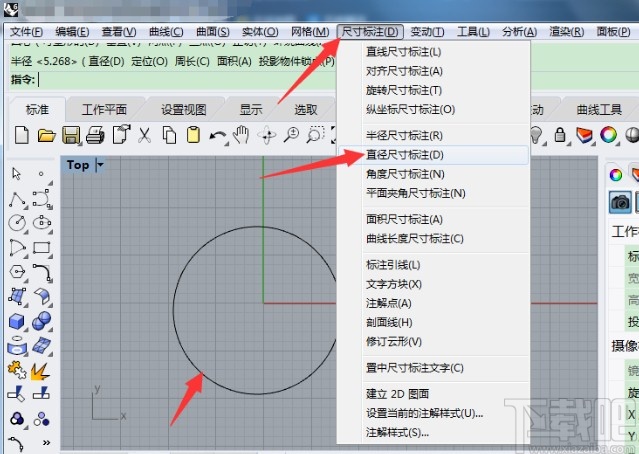Click 周长(C) command option
The width and height of the screenshot is (639, 454).
coord(192,62)
